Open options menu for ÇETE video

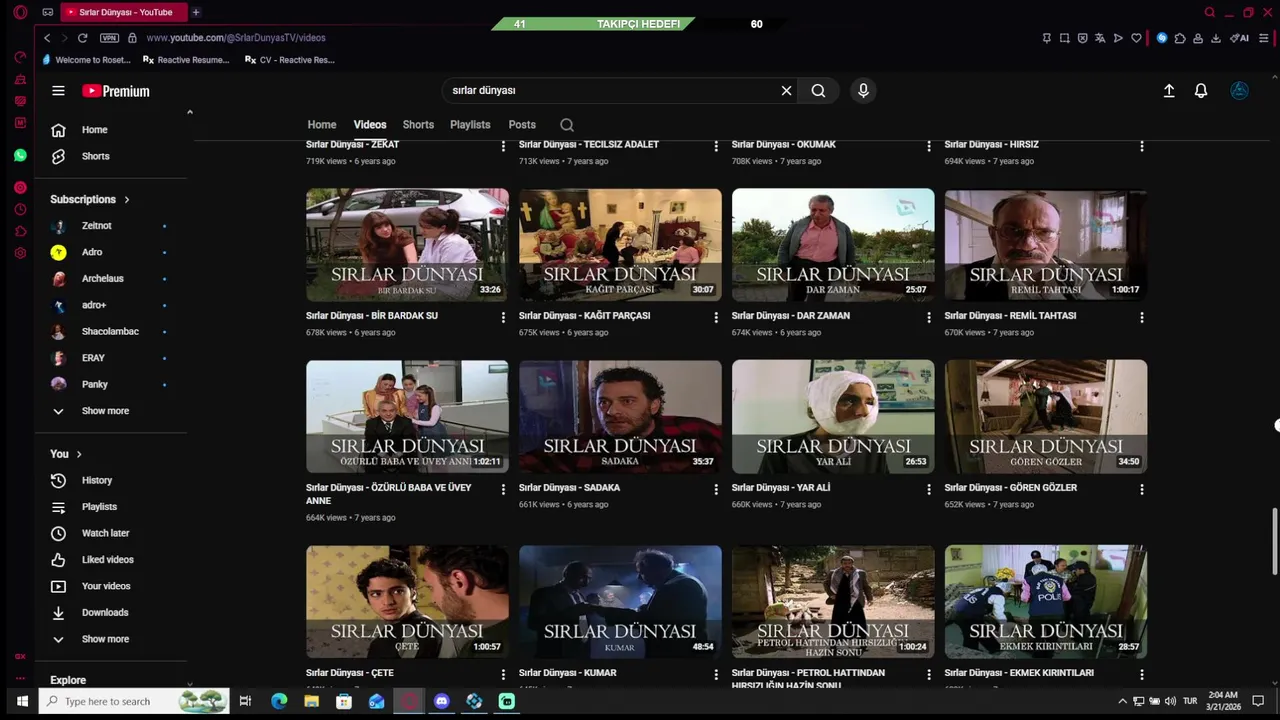pyautogui.click(x=503, y=674)
